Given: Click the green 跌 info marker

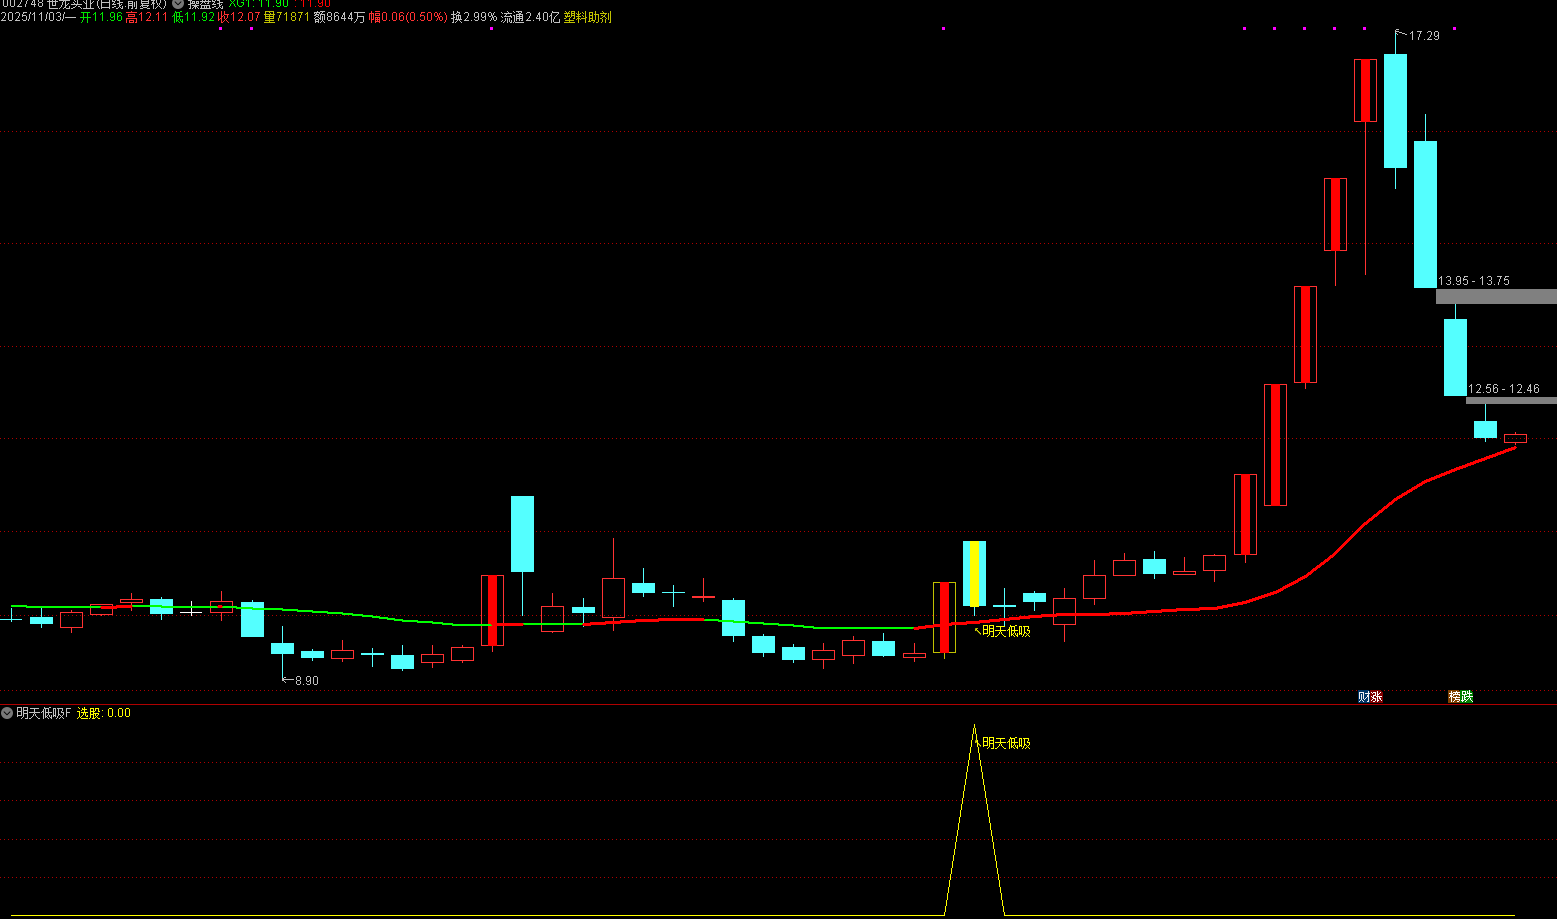Looking at the screenshot, I should pos(1467,697).
